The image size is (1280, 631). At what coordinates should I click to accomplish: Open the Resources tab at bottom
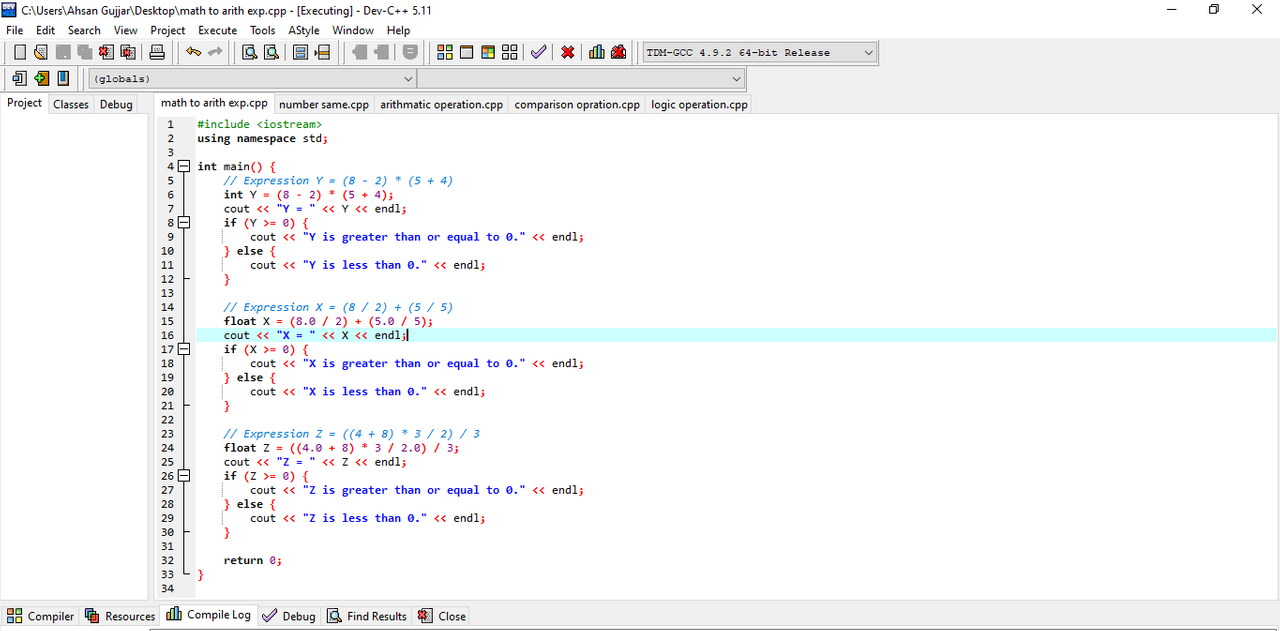(x=120, y=616)
